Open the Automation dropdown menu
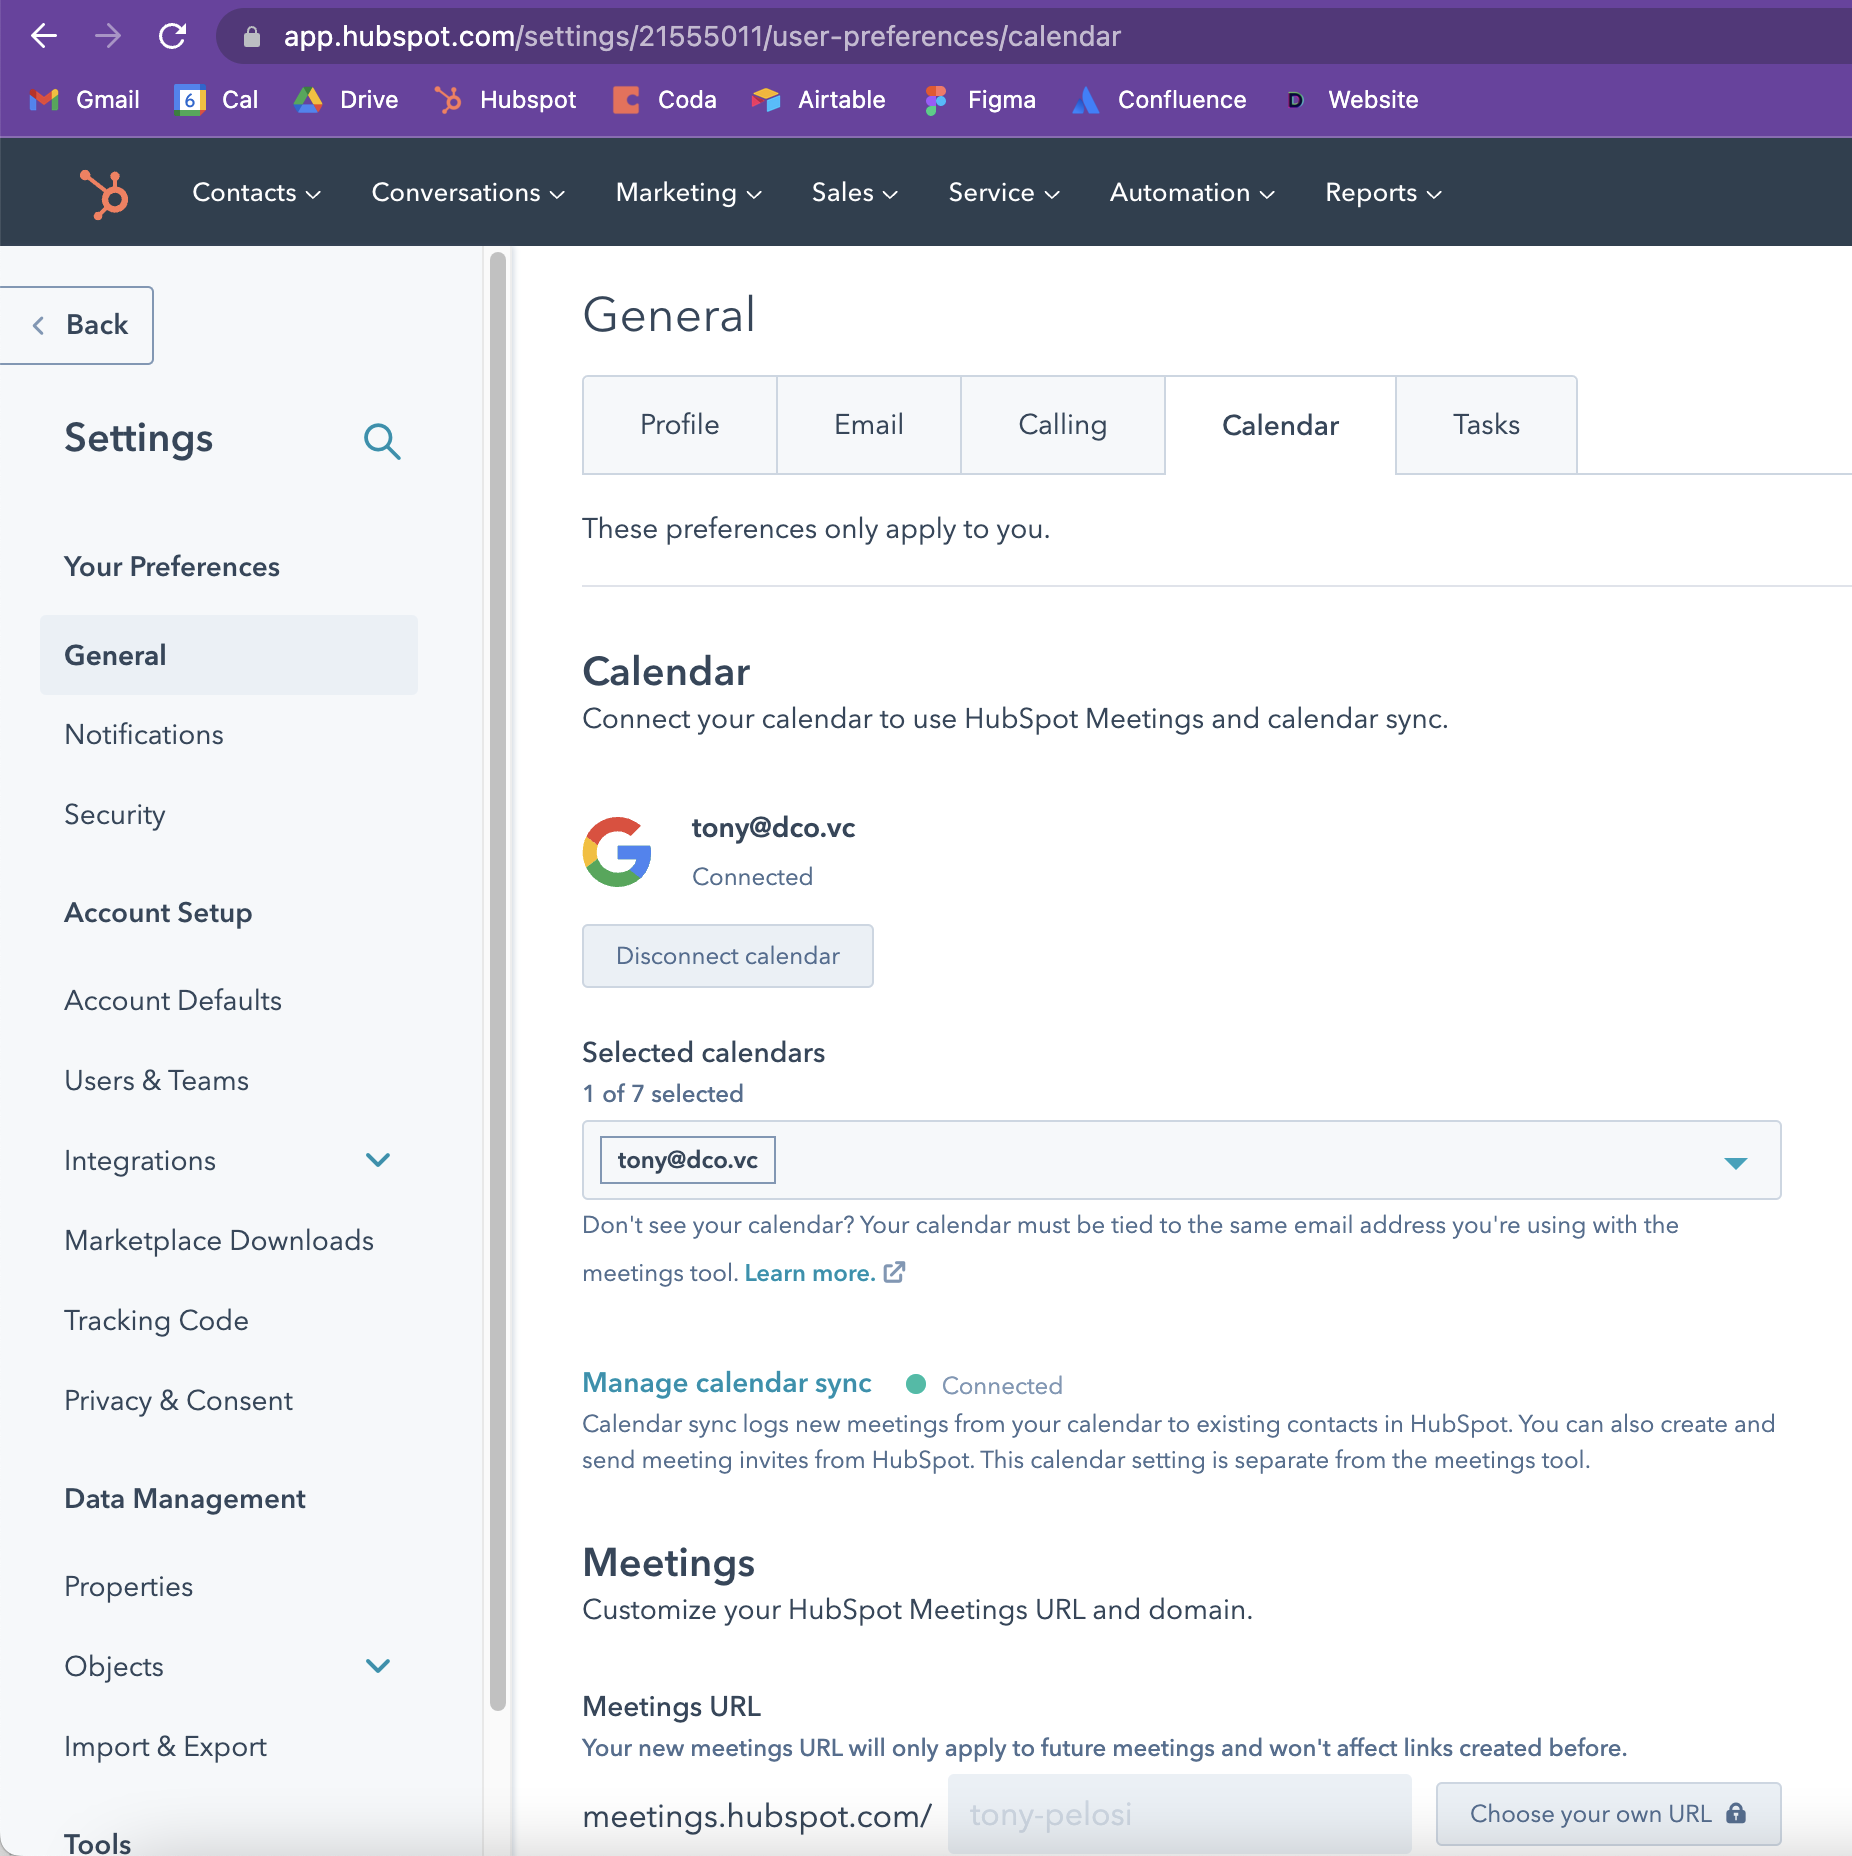Screen dimensions: 1852x1856 (x=1192, y=192)
